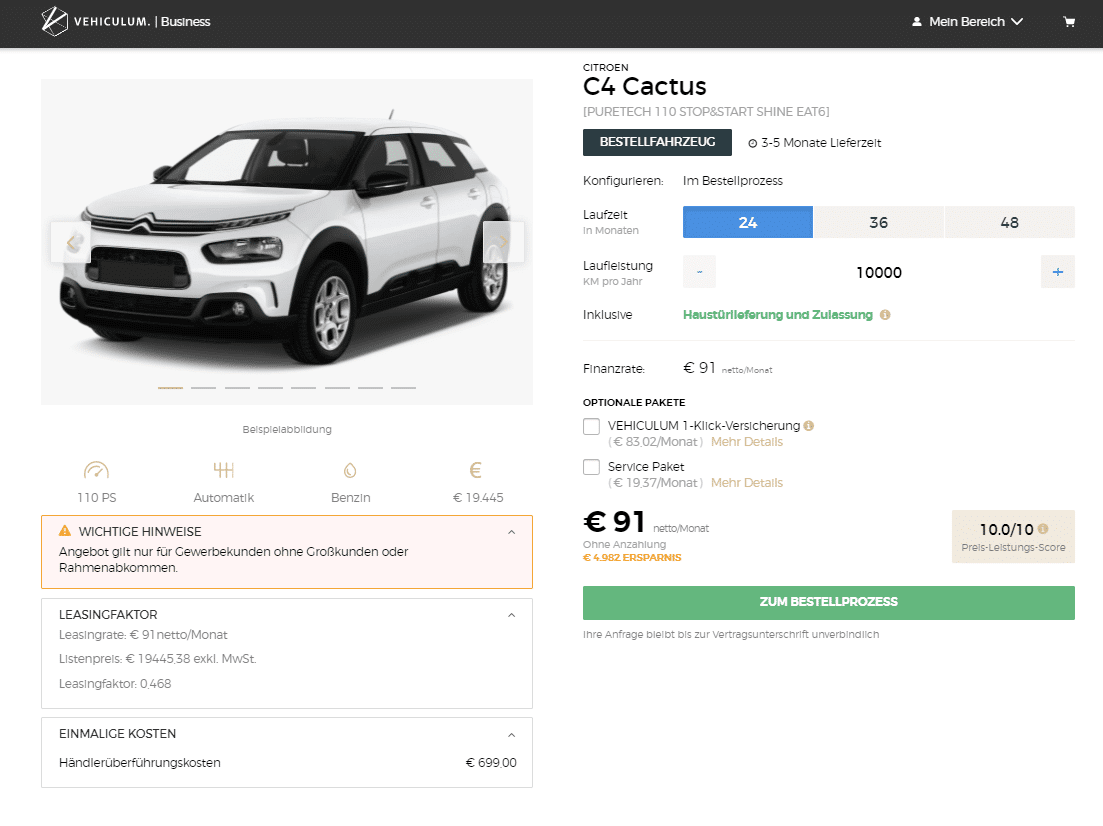Click the 110 PS speedometer icon

96,470
